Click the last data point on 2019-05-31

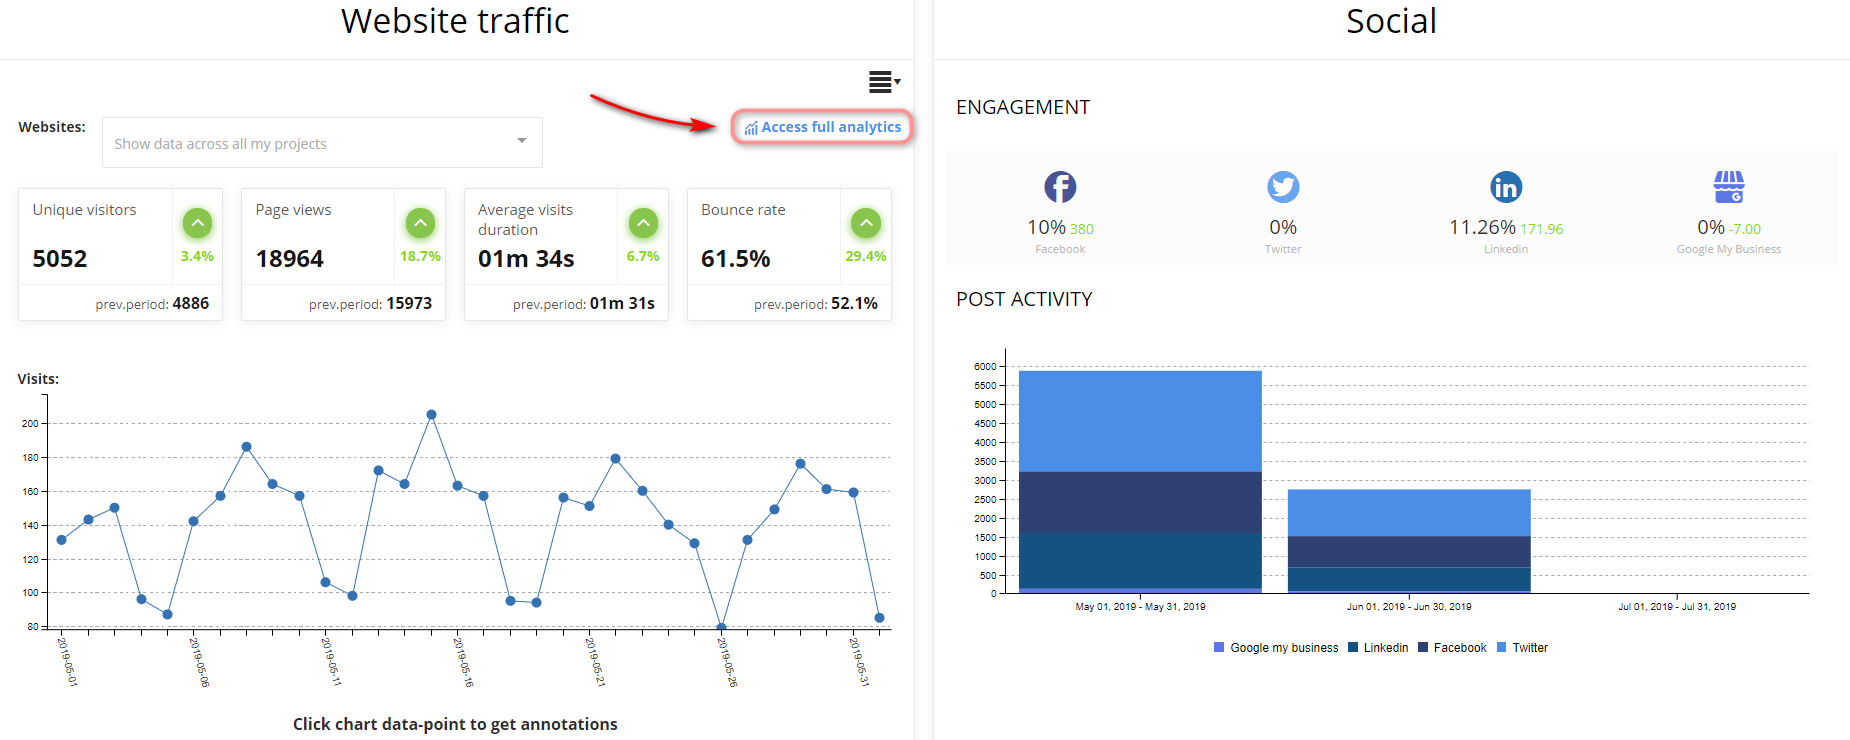(879, 618)
